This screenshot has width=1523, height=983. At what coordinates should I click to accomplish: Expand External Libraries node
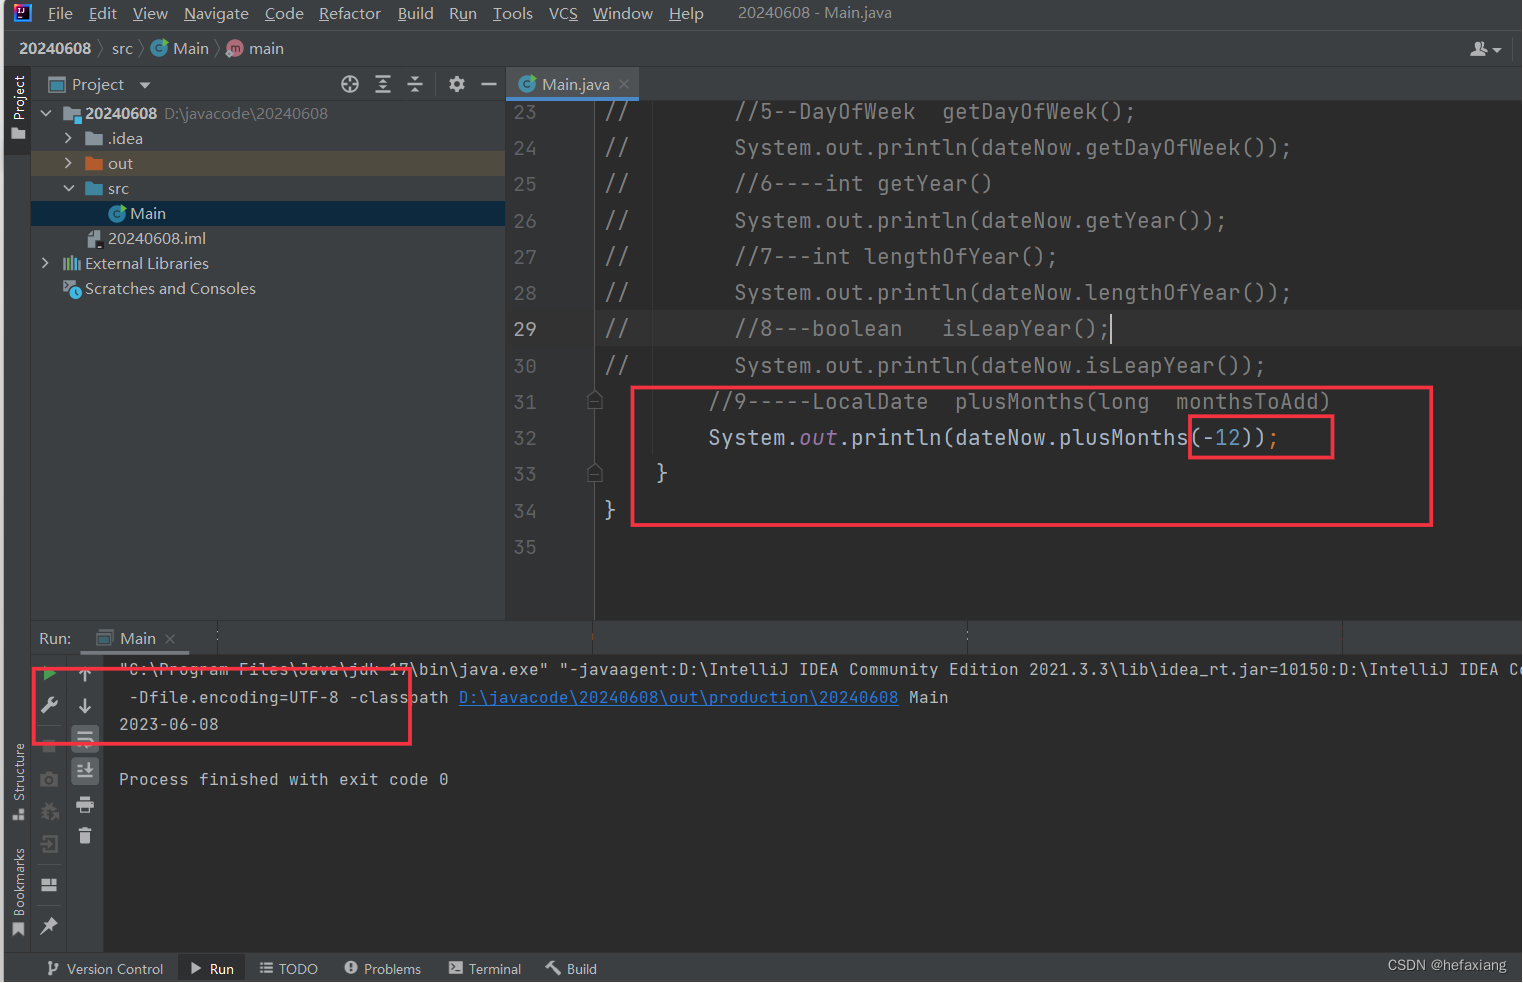(46, 263)
